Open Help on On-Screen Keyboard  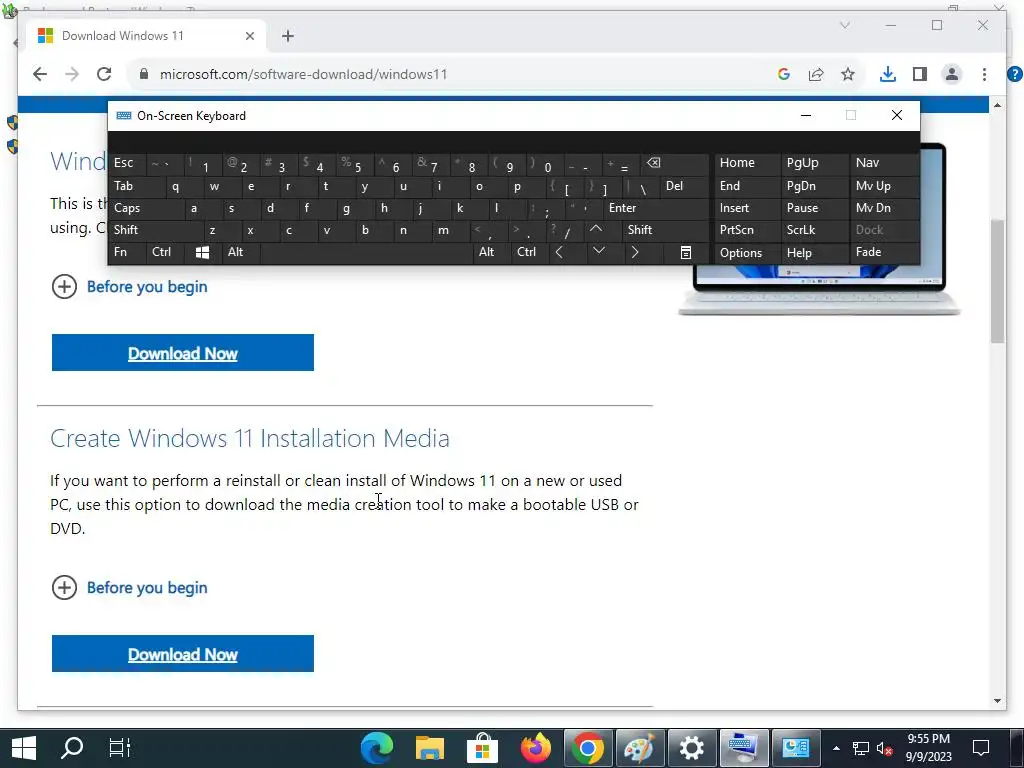(814, 253)
